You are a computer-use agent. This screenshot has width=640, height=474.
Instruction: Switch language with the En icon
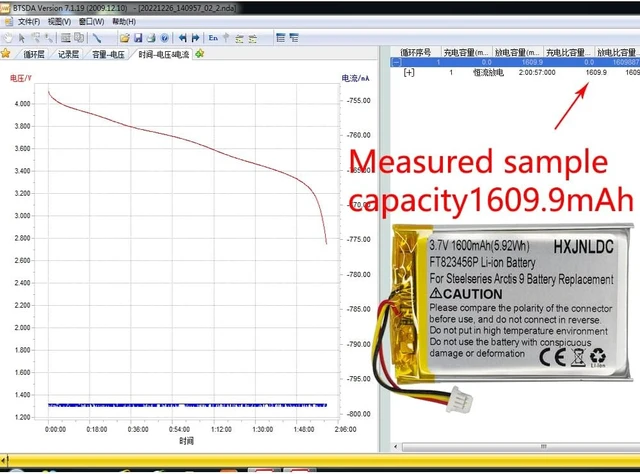click(213, 38)
